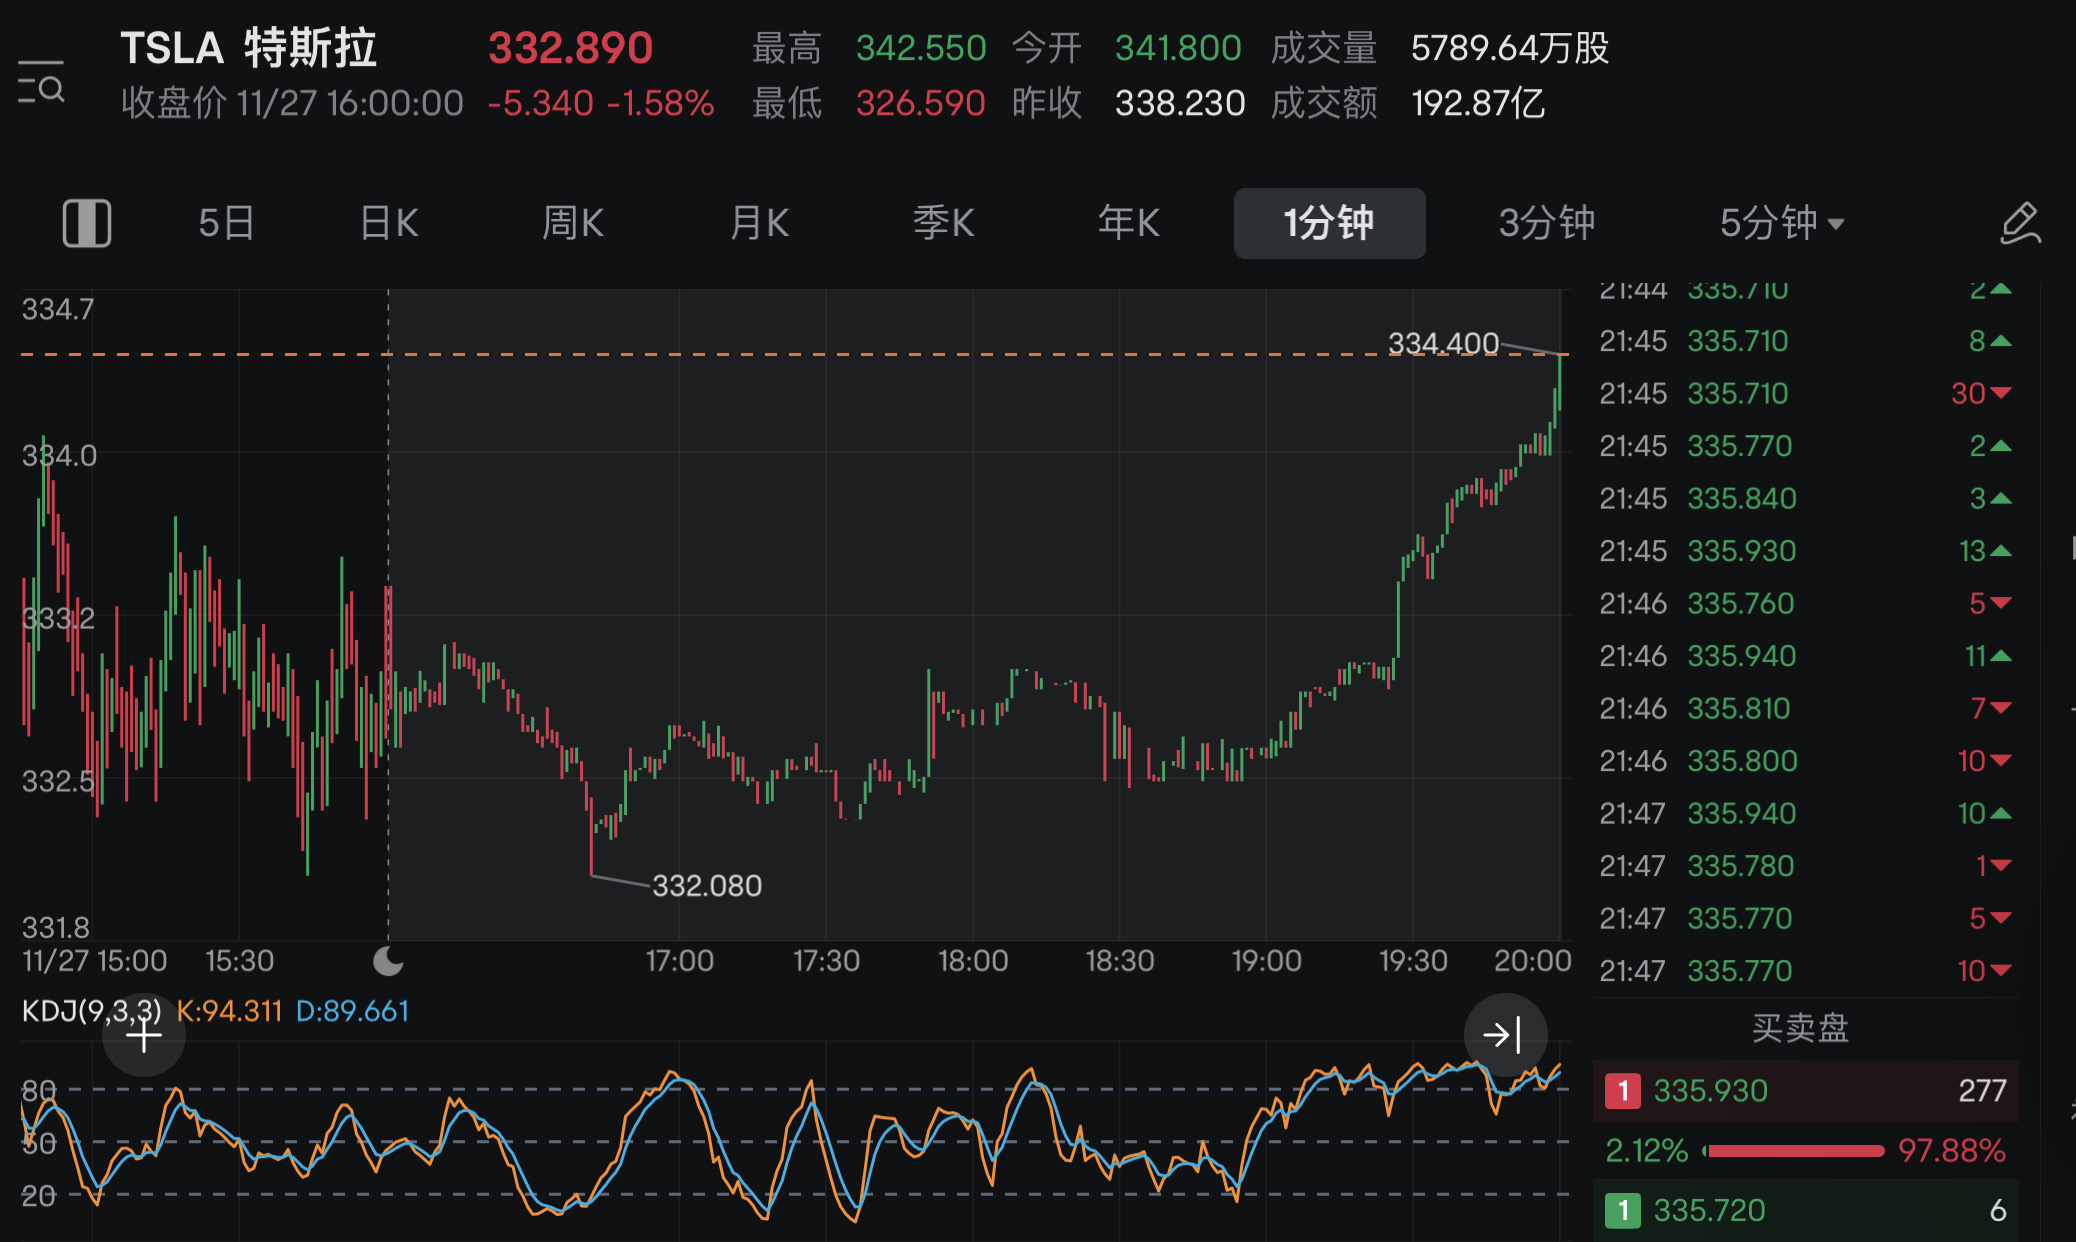
Task: Click the 97.88% ask ratio value
Action: click(1952, 1151)
